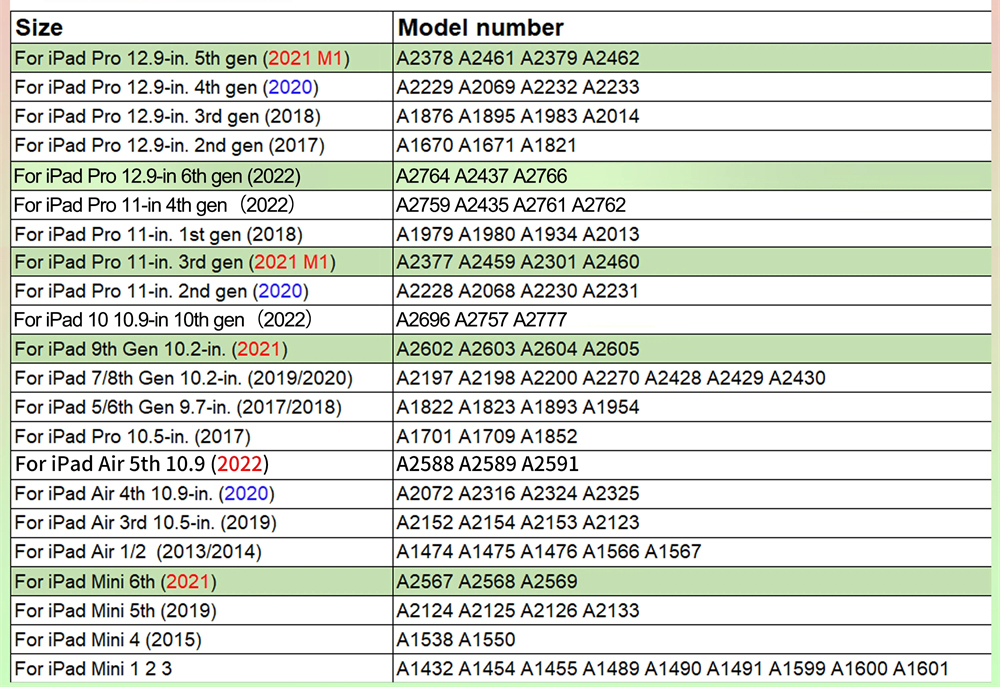
Task: Select model numbers "A2602 A2603 A2604 A2605"
Action: coord(517,349)
